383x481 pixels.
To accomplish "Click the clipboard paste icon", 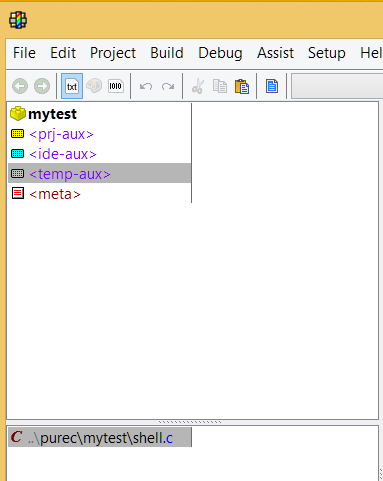I will pyautogui.click(x=242, y=86).
